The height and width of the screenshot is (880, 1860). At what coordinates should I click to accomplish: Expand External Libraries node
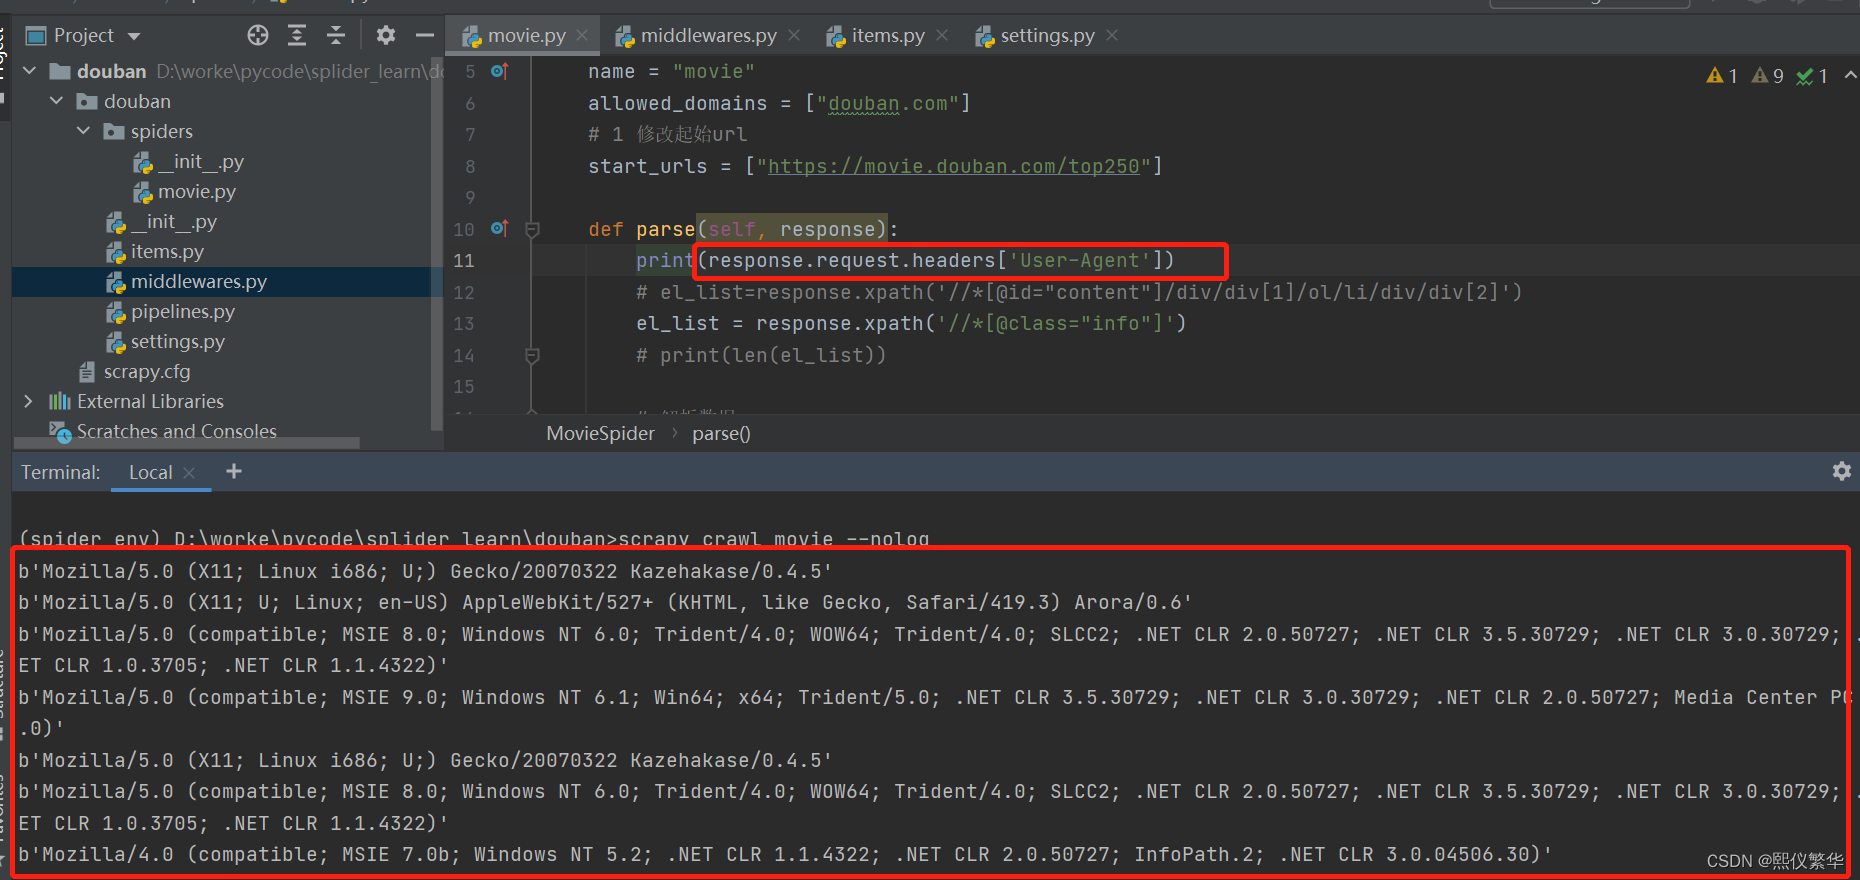pos(29,401)
